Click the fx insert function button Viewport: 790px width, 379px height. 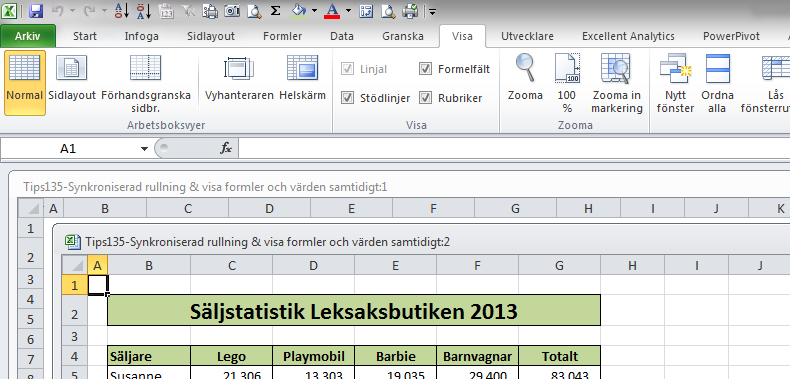pos(226,149)
